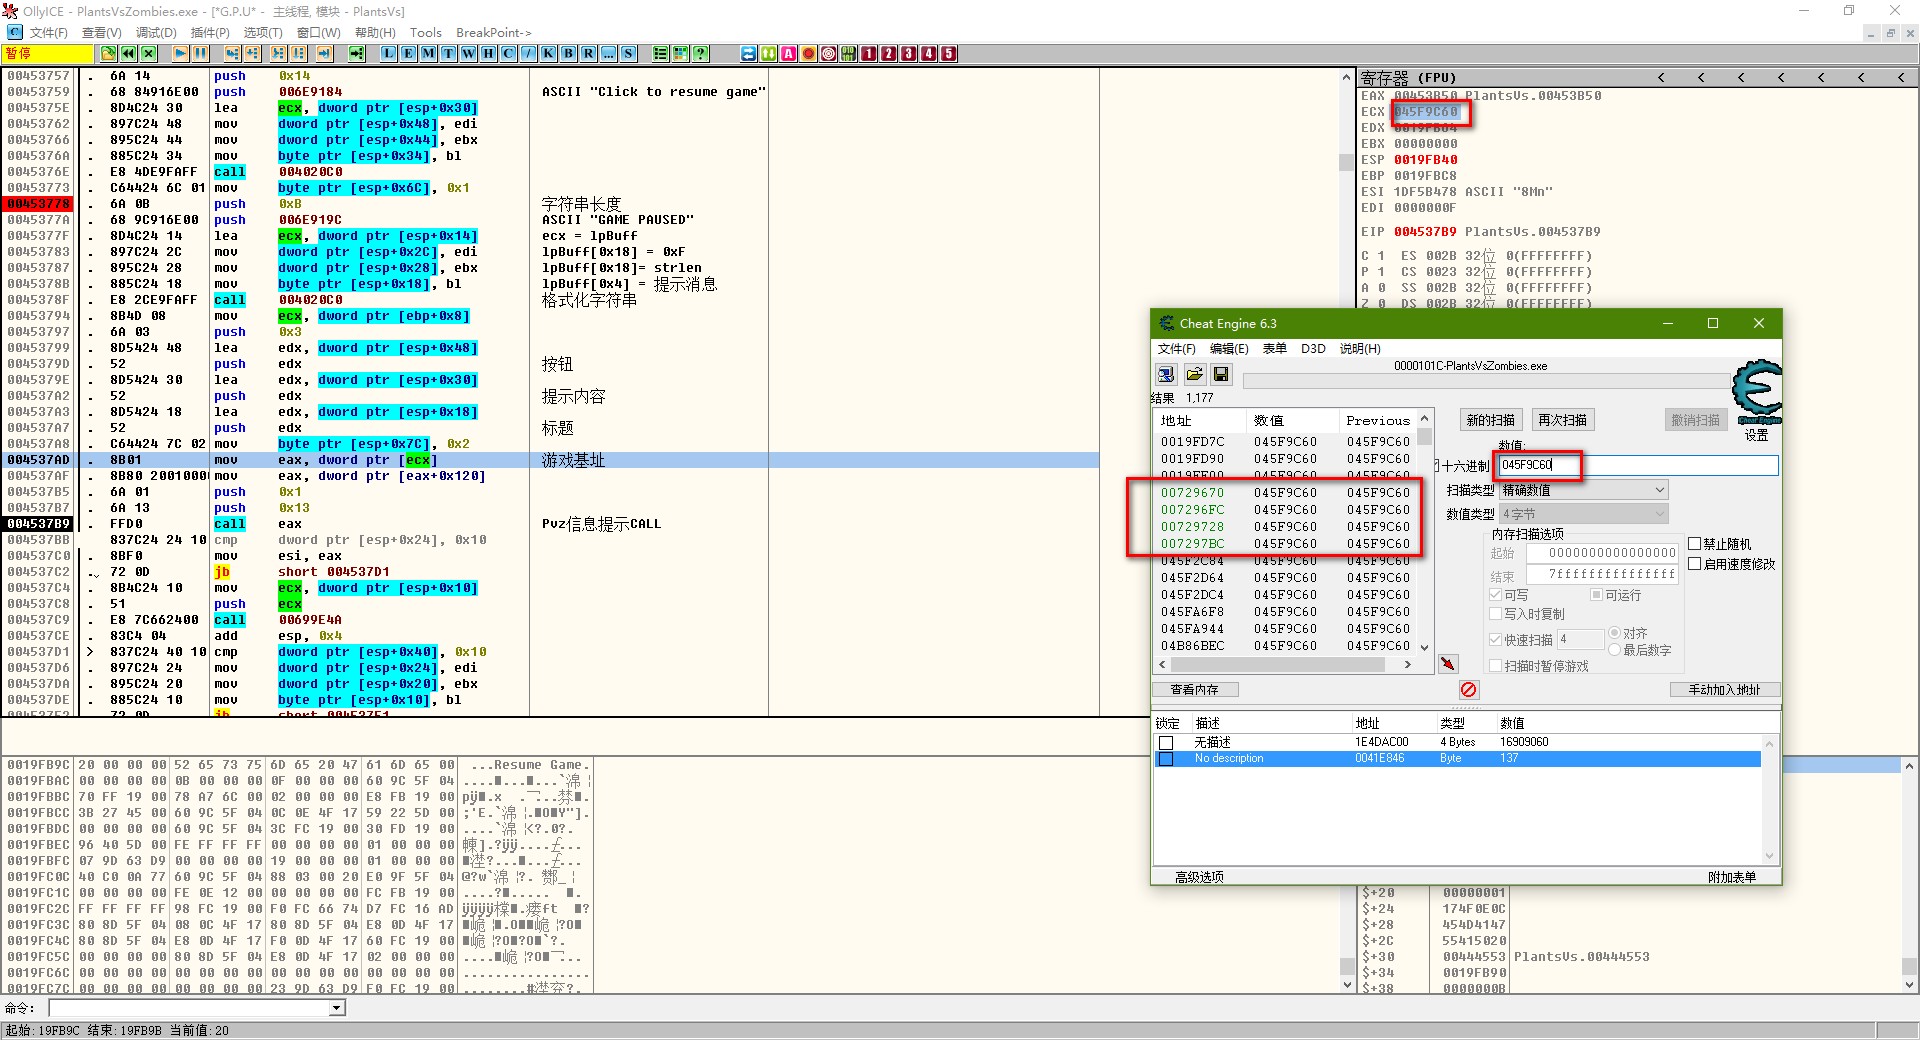
Task: Open the BreakPoint-> menu in OllyICE
Action: pos(494,32)
